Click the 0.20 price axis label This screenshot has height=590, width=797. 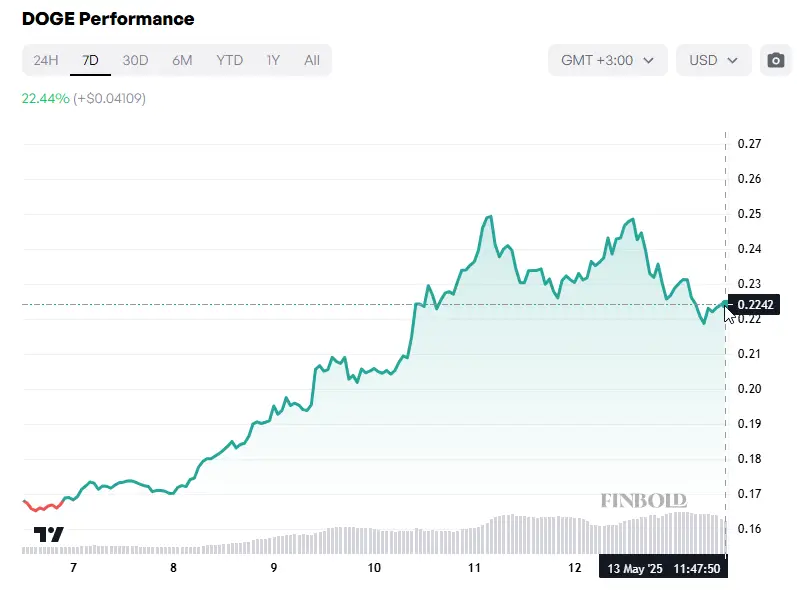(749, 389)
